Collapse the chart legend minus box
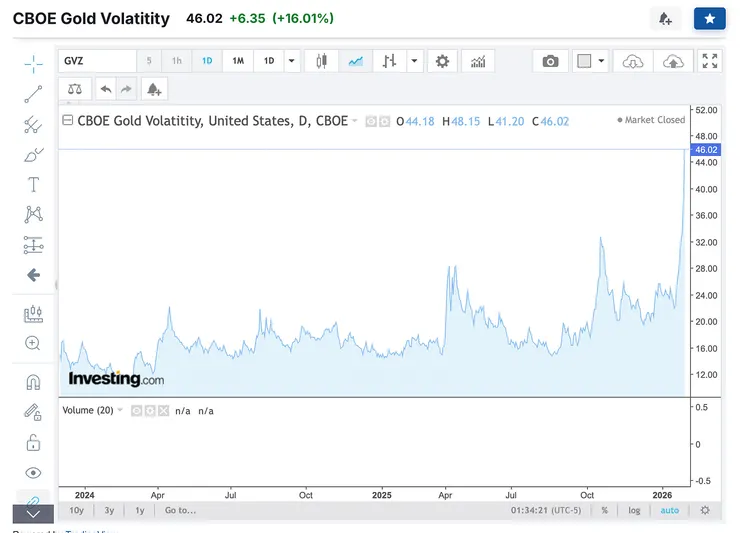This screenshot has width=740, height=533. pyautogui.click(x=67, y=120)
